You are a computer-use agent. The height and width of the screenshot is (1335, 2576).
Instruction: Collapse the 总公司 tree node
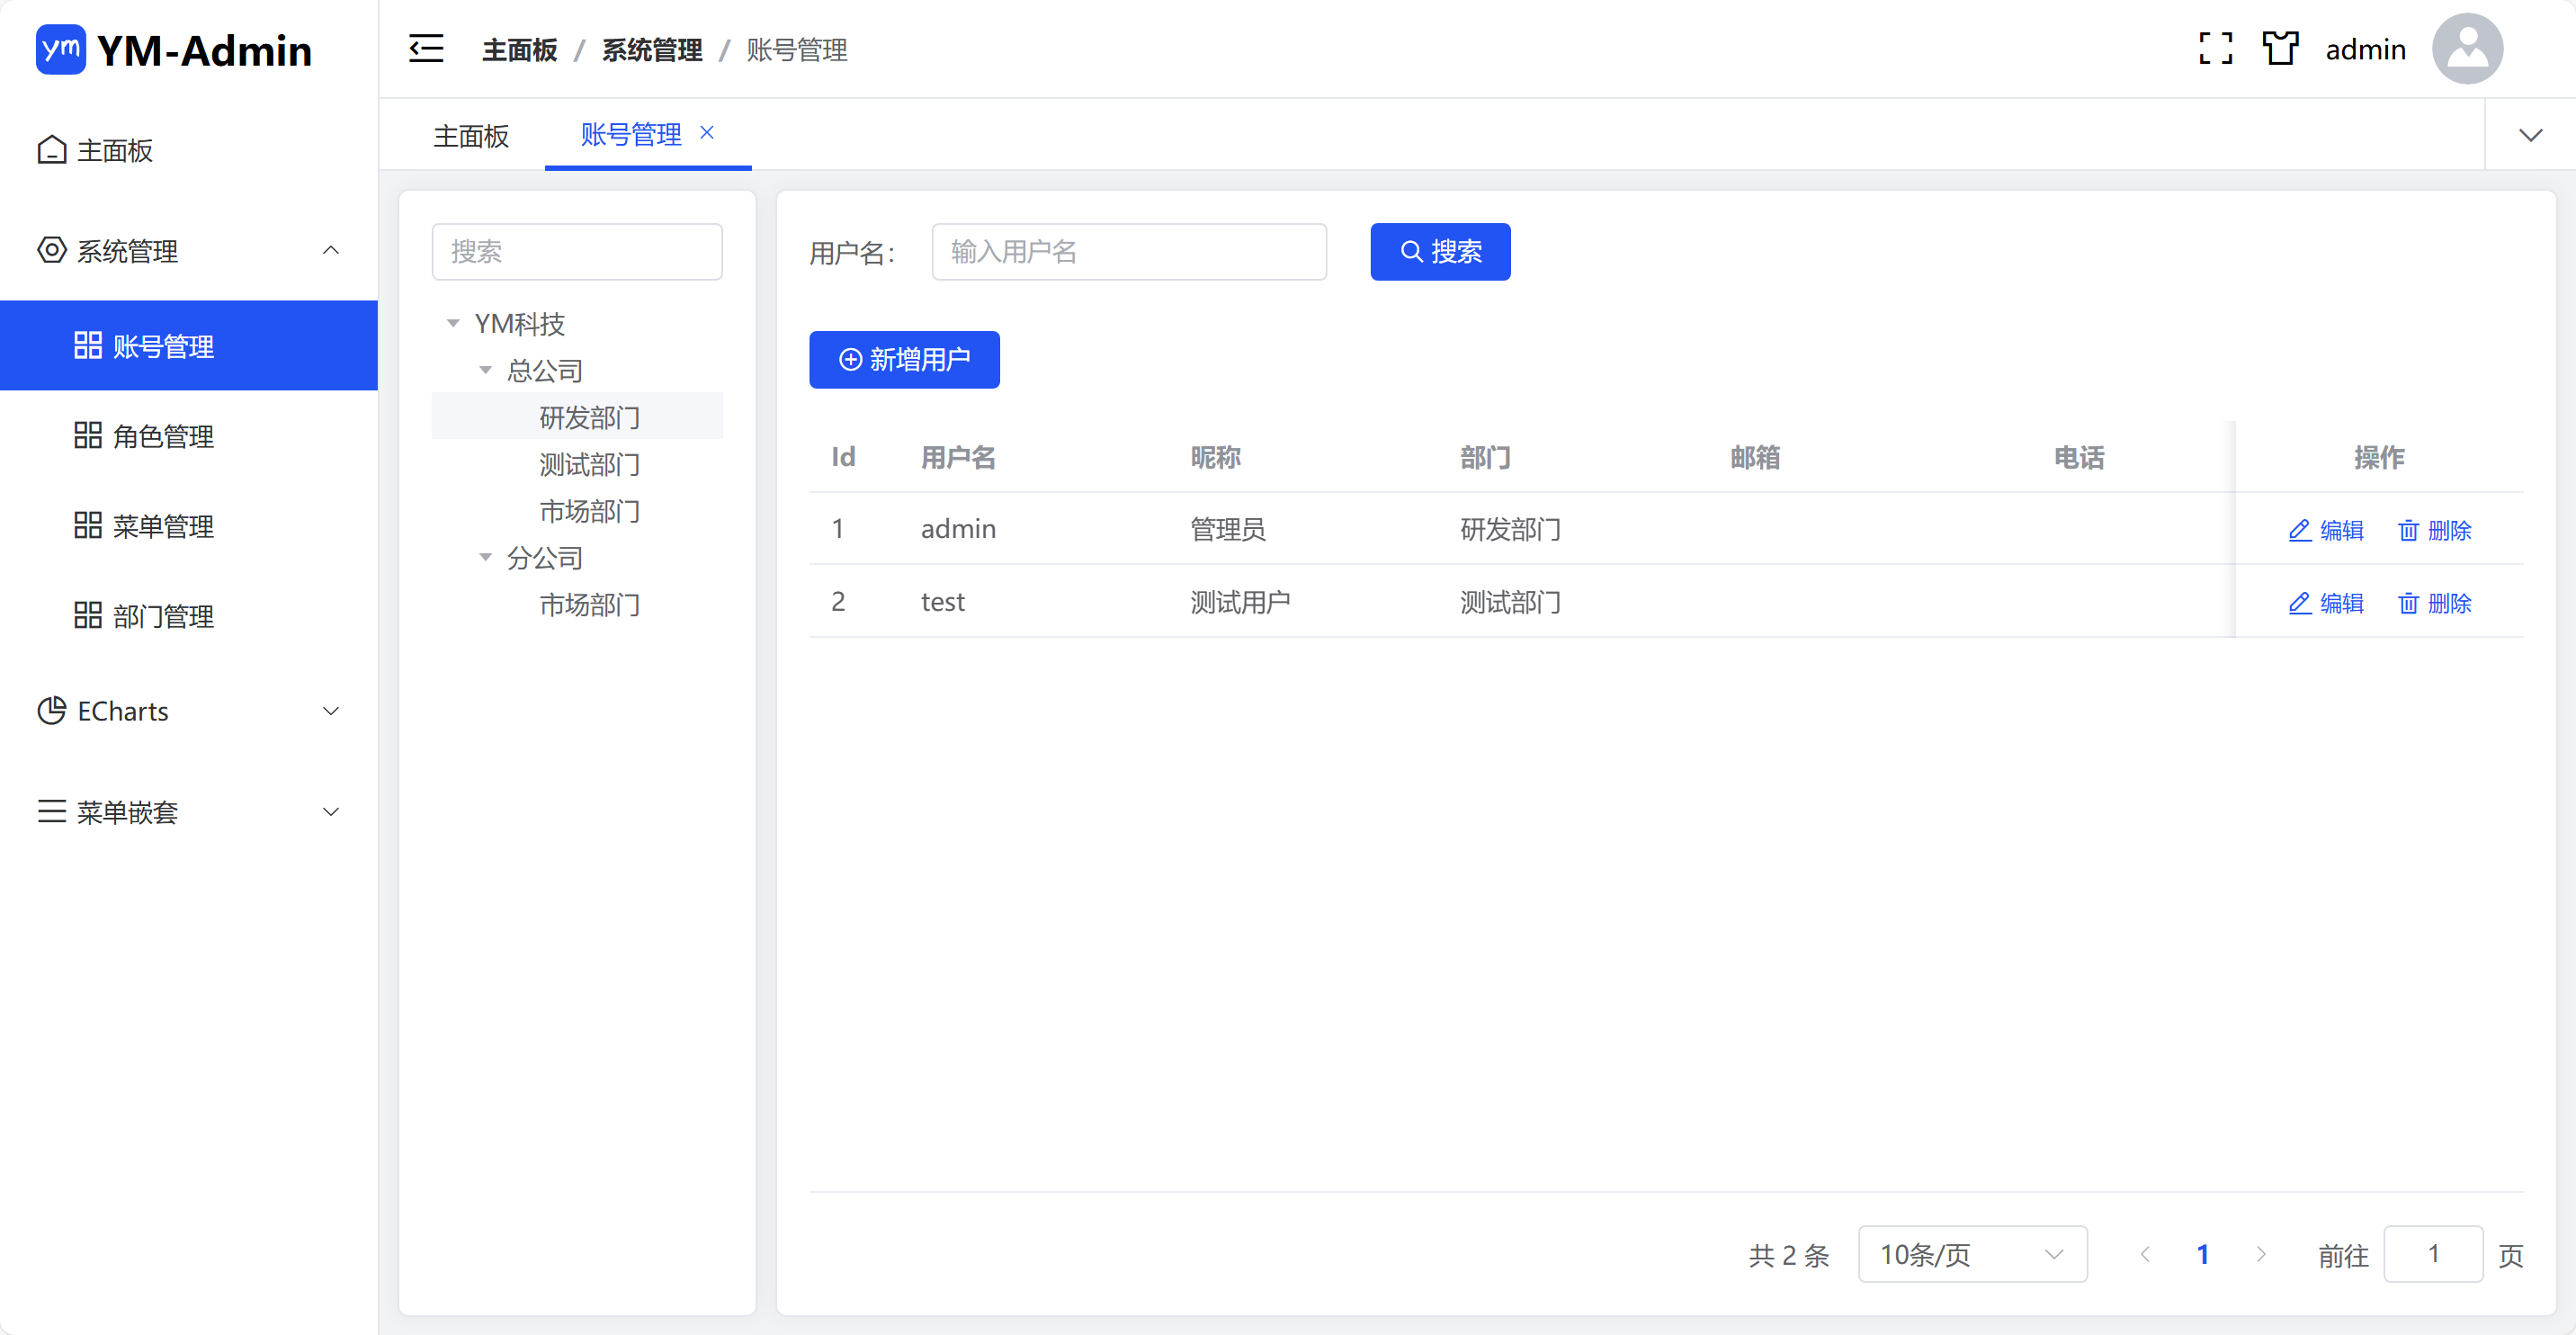(486, 370)
